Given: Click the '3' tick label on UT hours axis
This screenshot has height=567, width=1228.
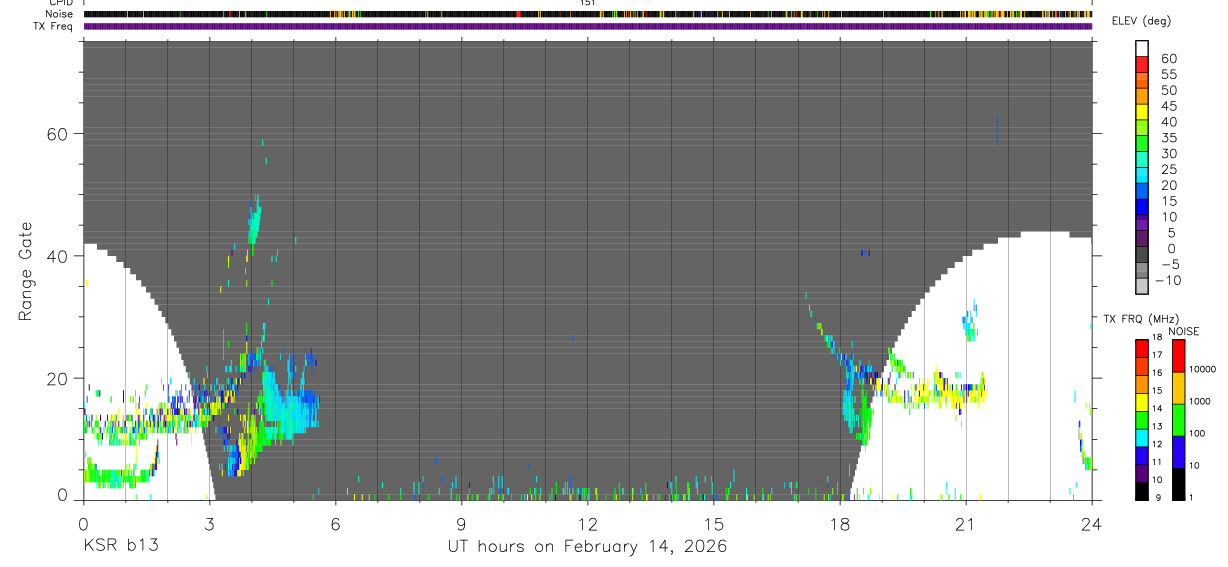Looking at the screenshot, I should [210, 523].
